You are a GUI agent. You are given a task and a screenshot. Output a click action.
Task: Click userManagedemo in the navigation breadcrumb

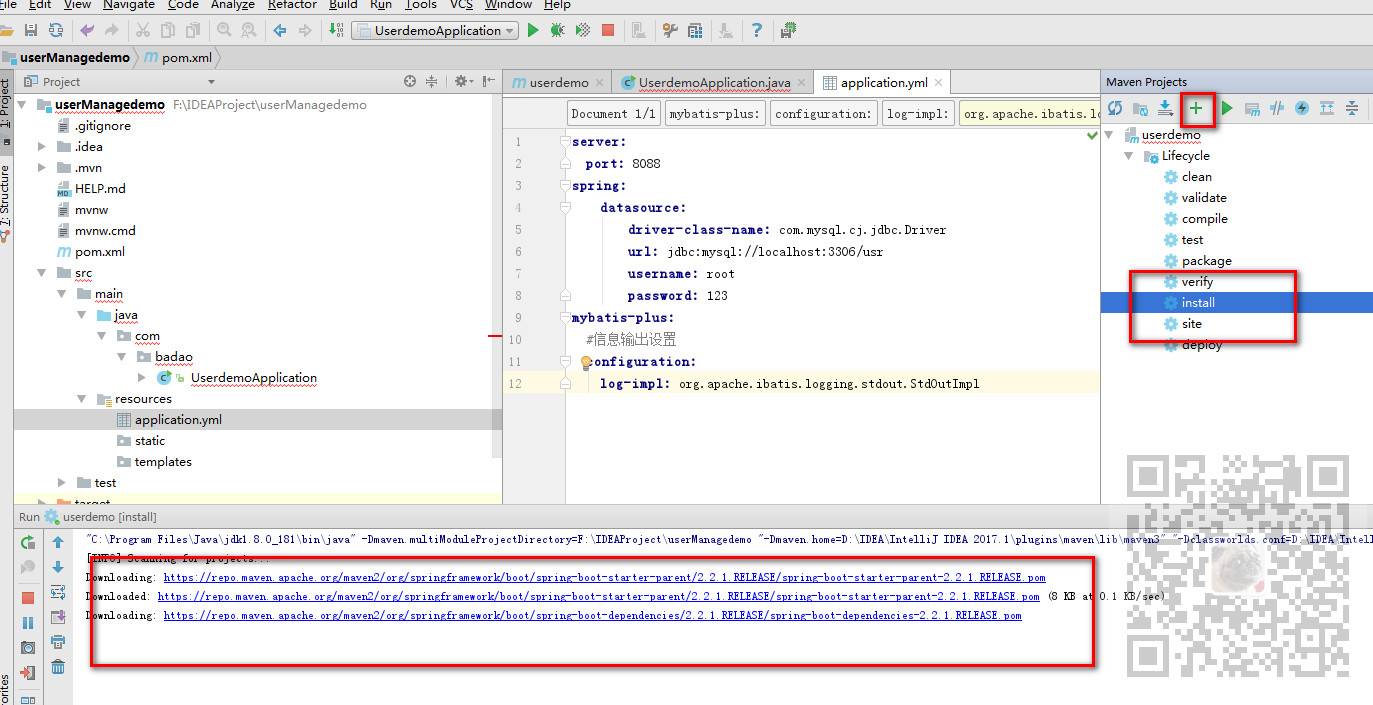74,58
